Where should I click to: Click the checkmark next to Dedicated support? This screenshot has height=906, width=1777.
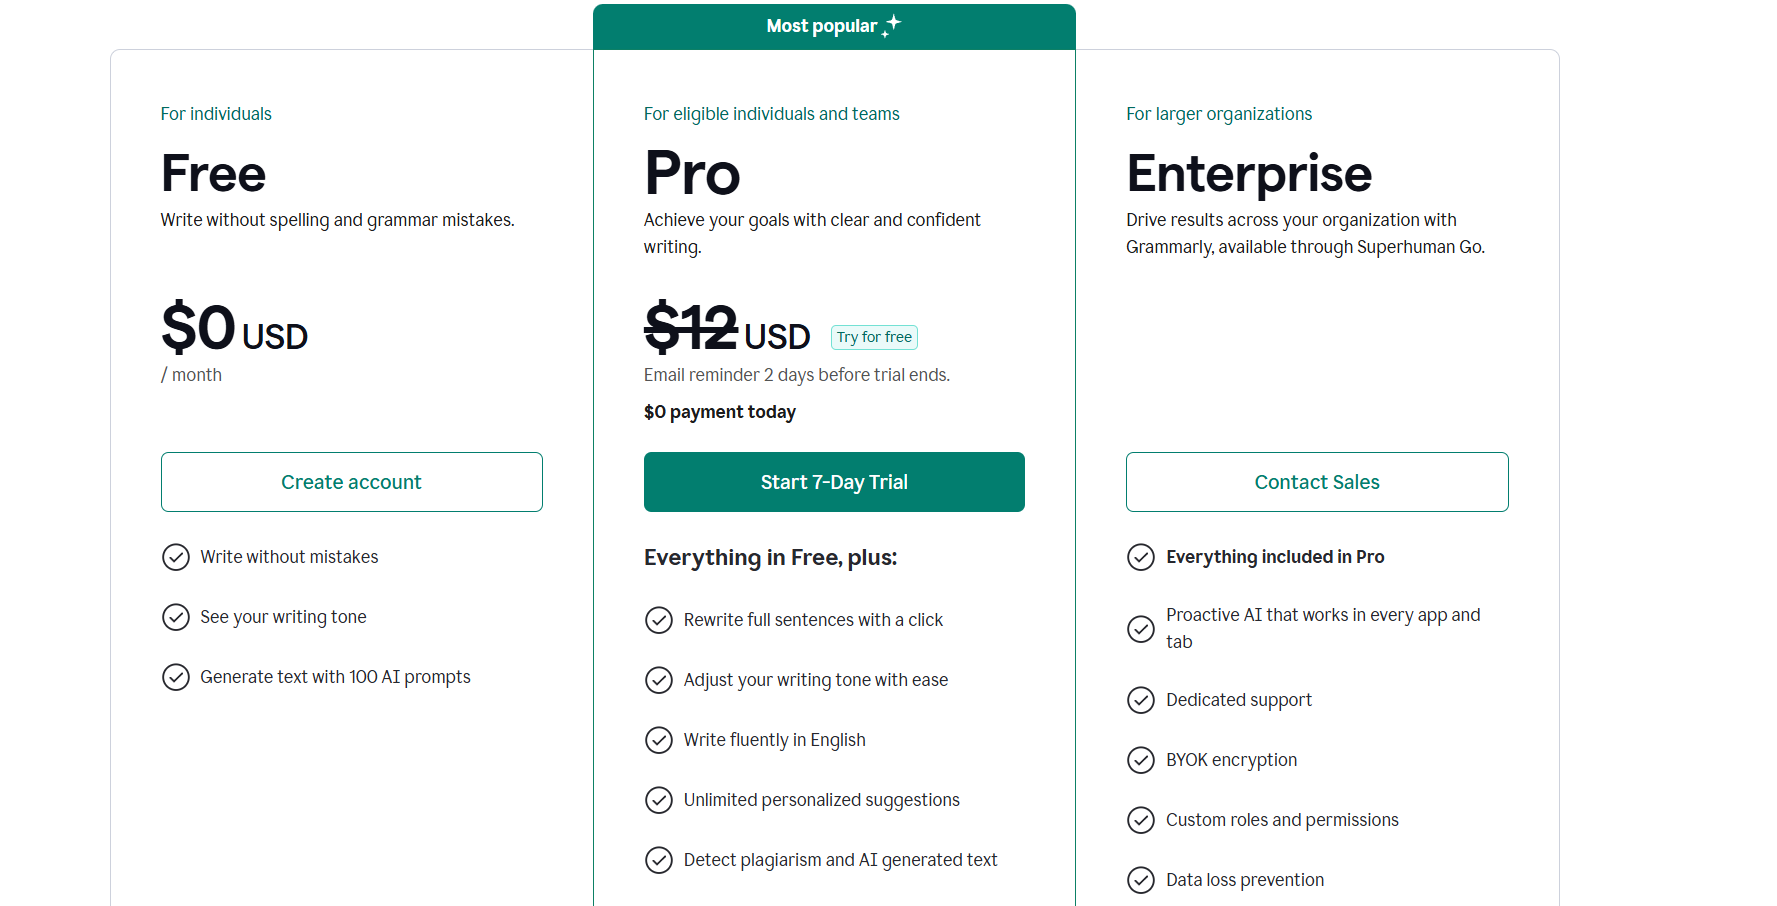[x=1141, y=700]
